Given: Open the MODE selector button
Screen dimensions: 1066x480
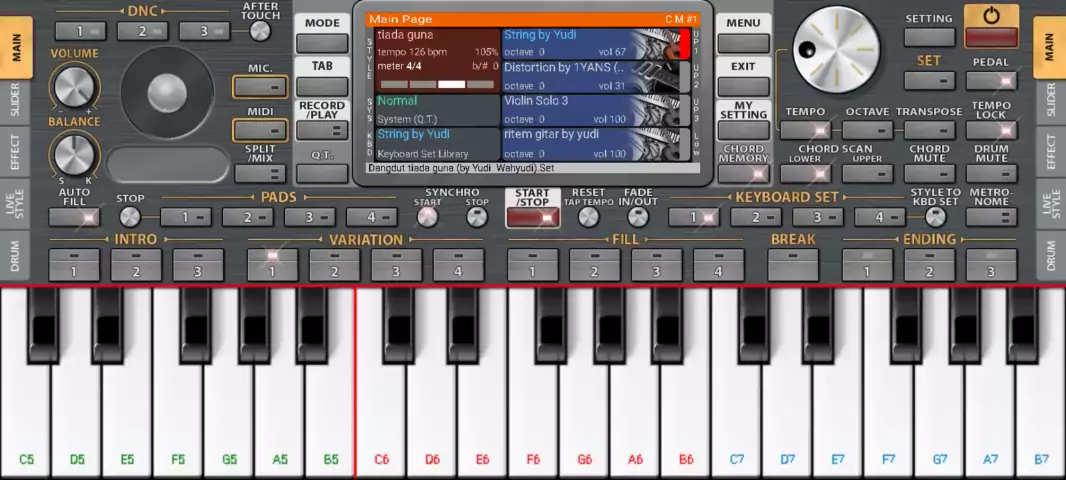Looking at the screenshot, I should (x=322, y=43).
